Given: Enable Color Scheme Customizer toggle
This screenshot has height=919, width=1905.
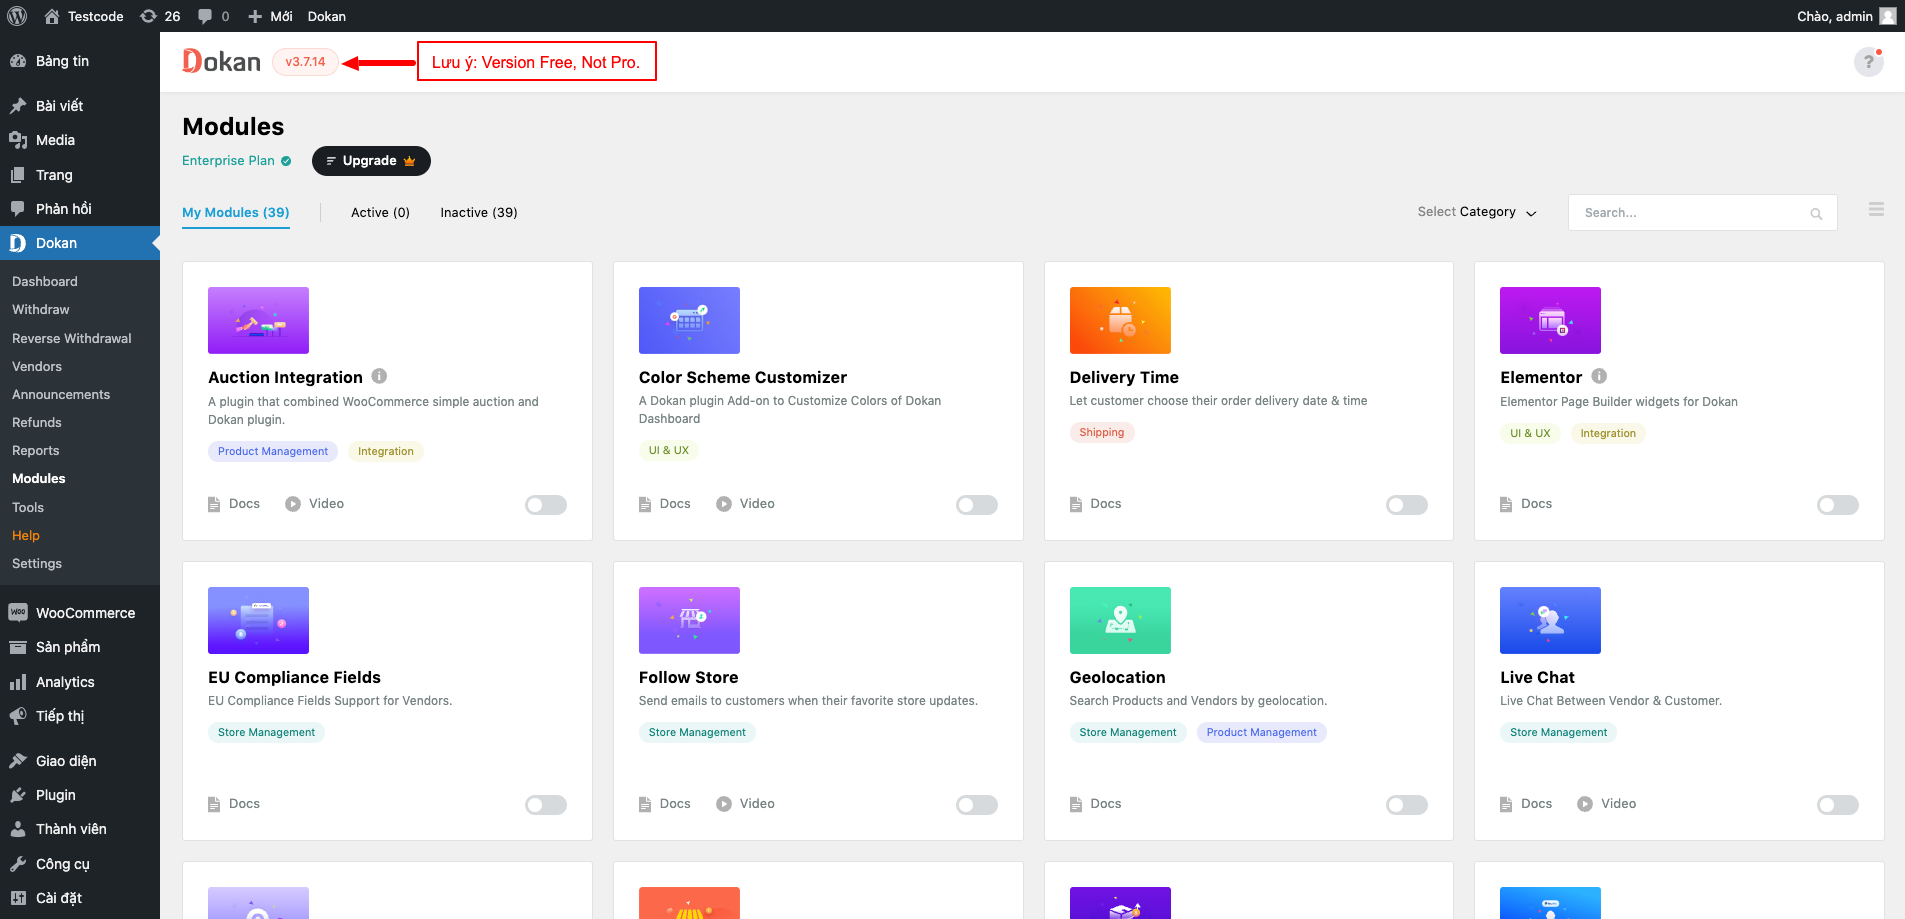Looking at the screenshot, I should (x=977, y=505).
